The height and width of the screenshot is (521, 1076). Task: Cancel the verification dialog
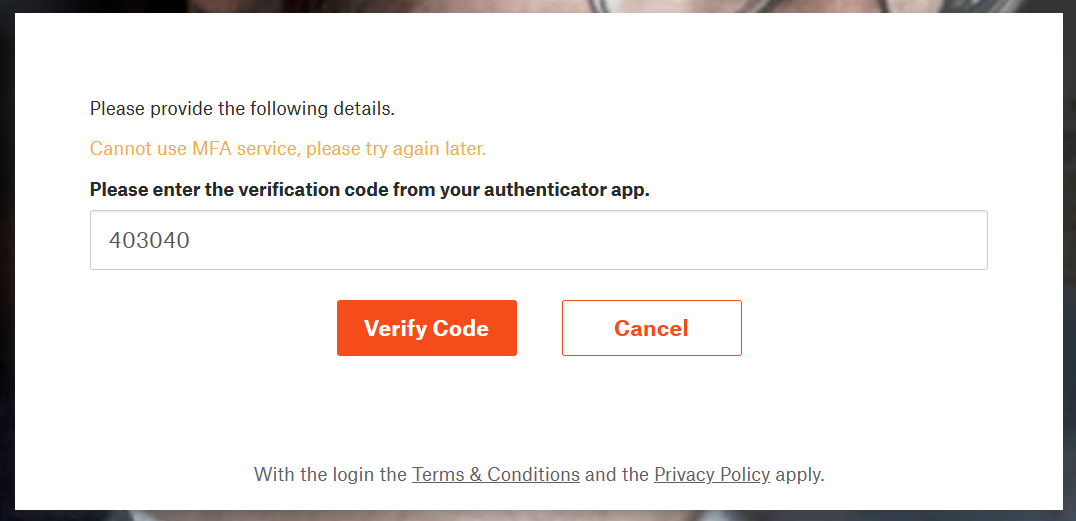click(651, 328)
